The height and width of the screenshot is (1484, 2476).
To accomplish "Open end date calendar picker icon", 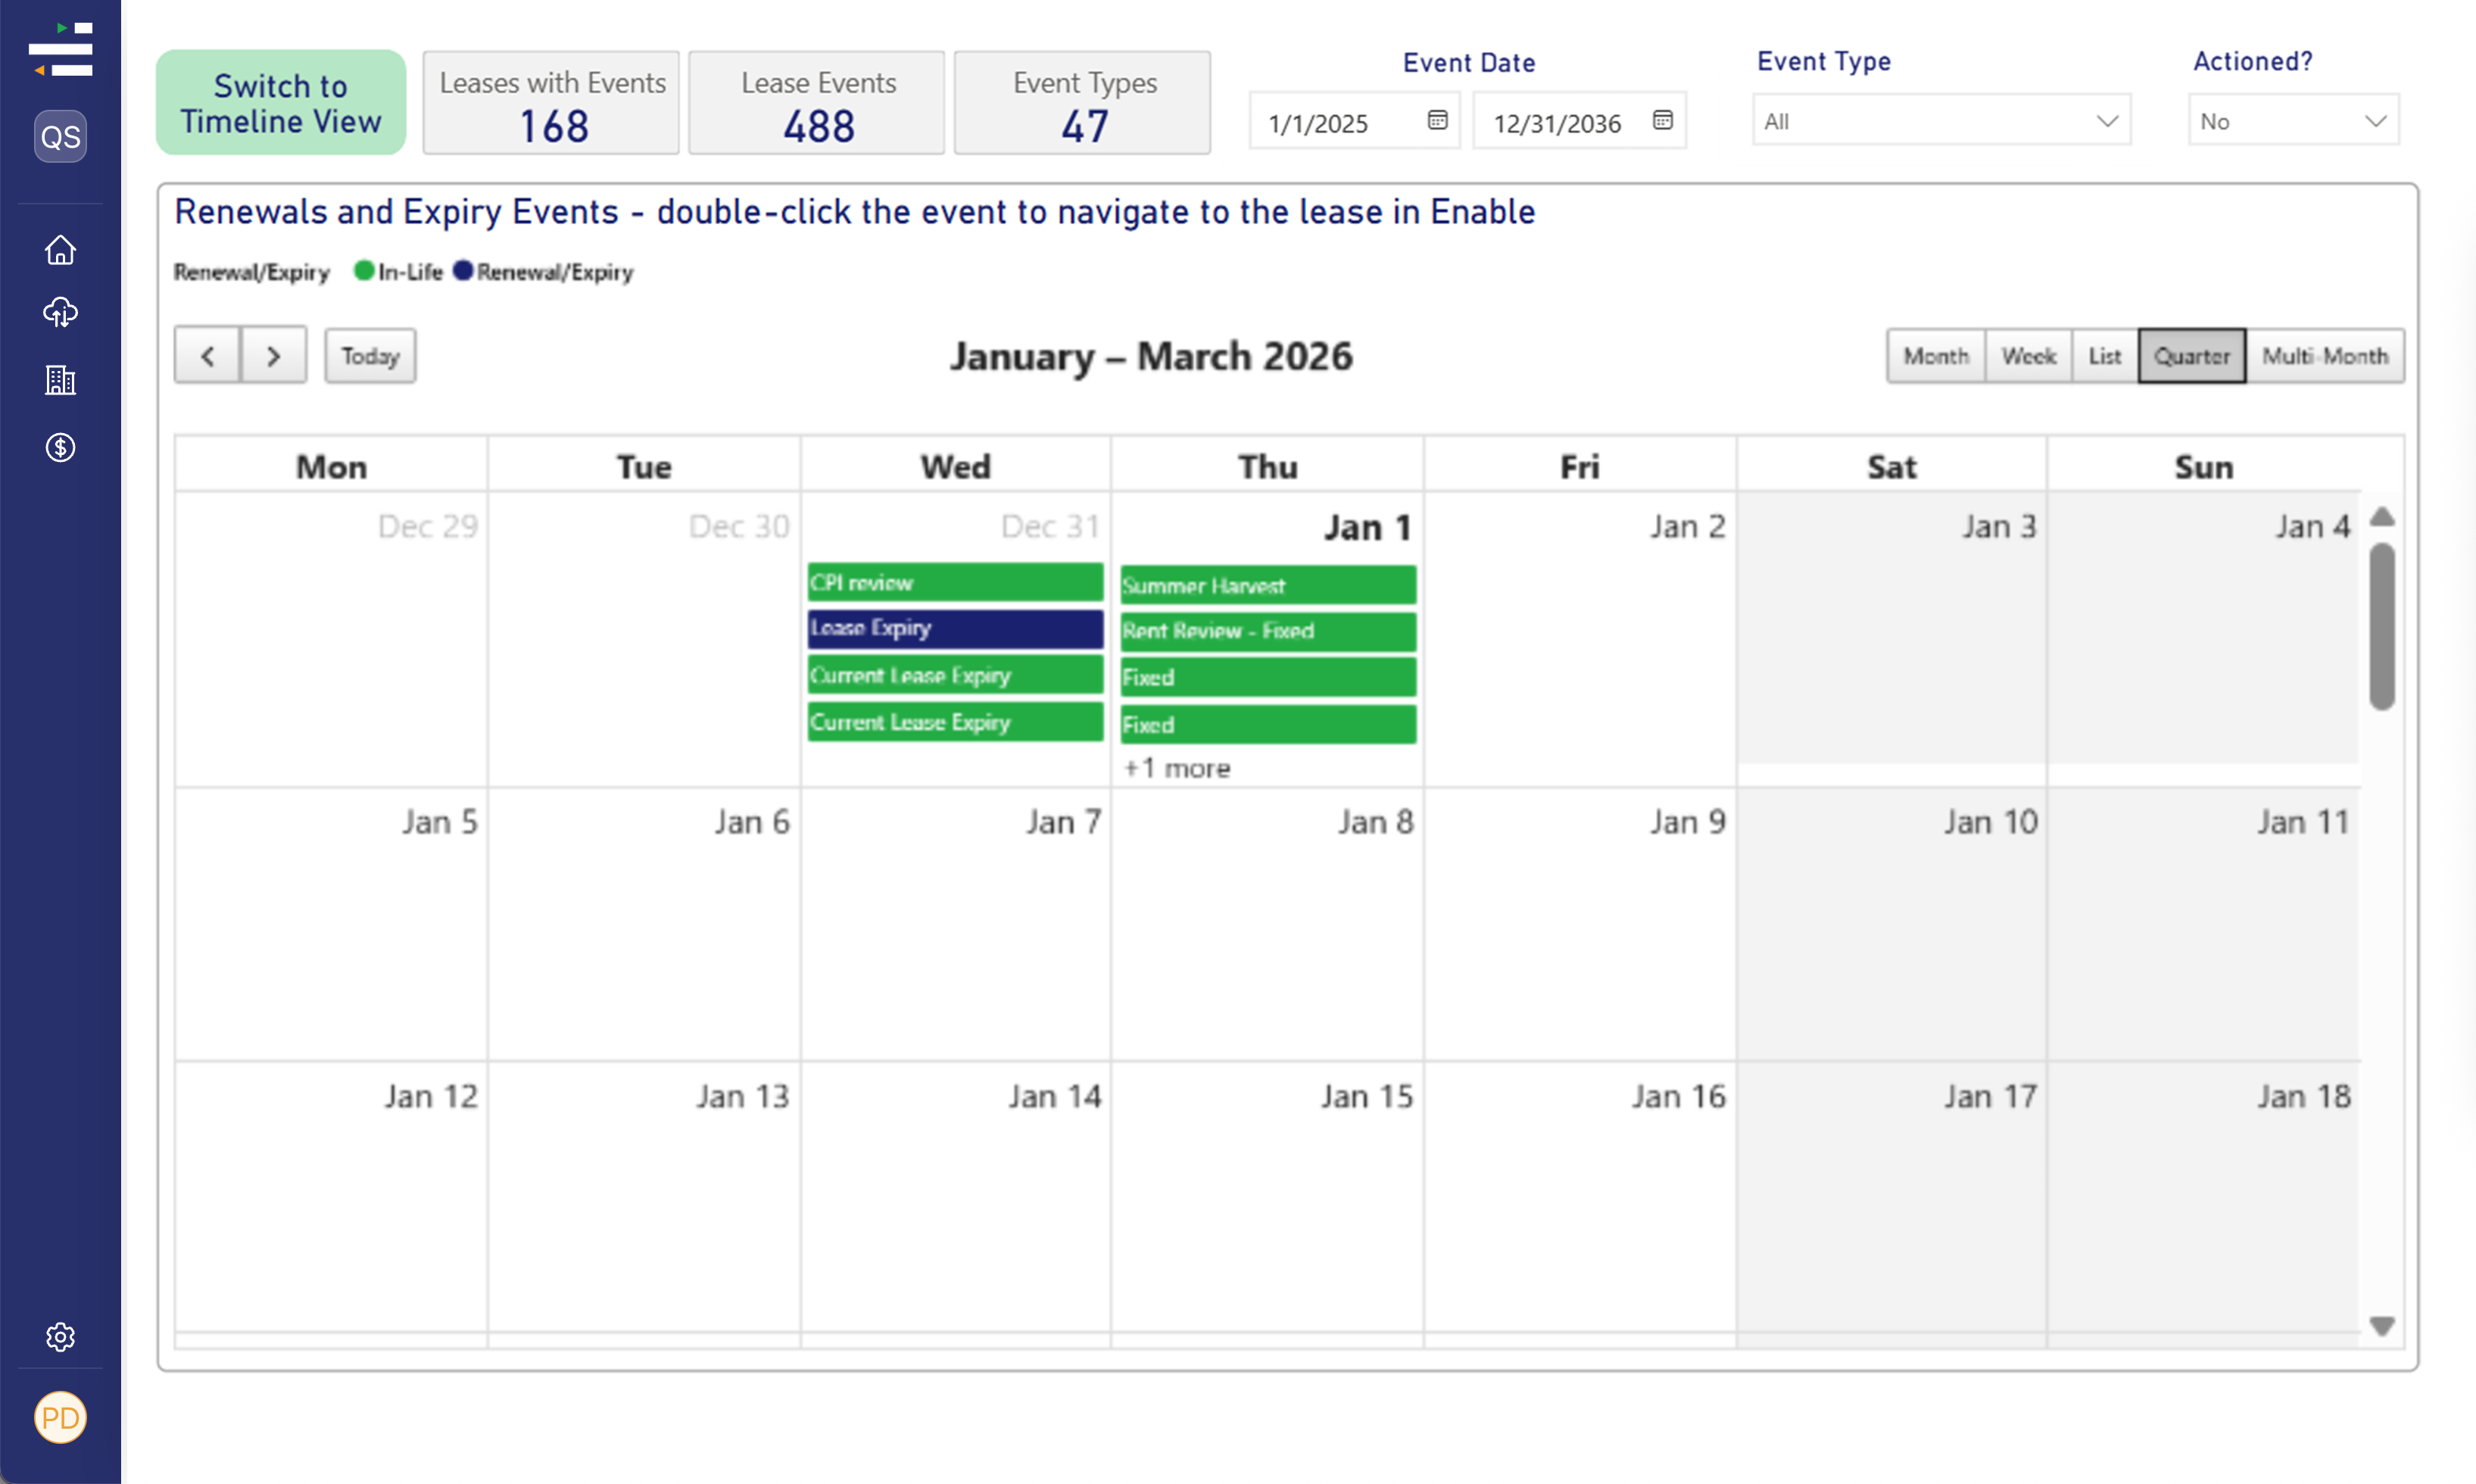I will [x=1662, y=120].
